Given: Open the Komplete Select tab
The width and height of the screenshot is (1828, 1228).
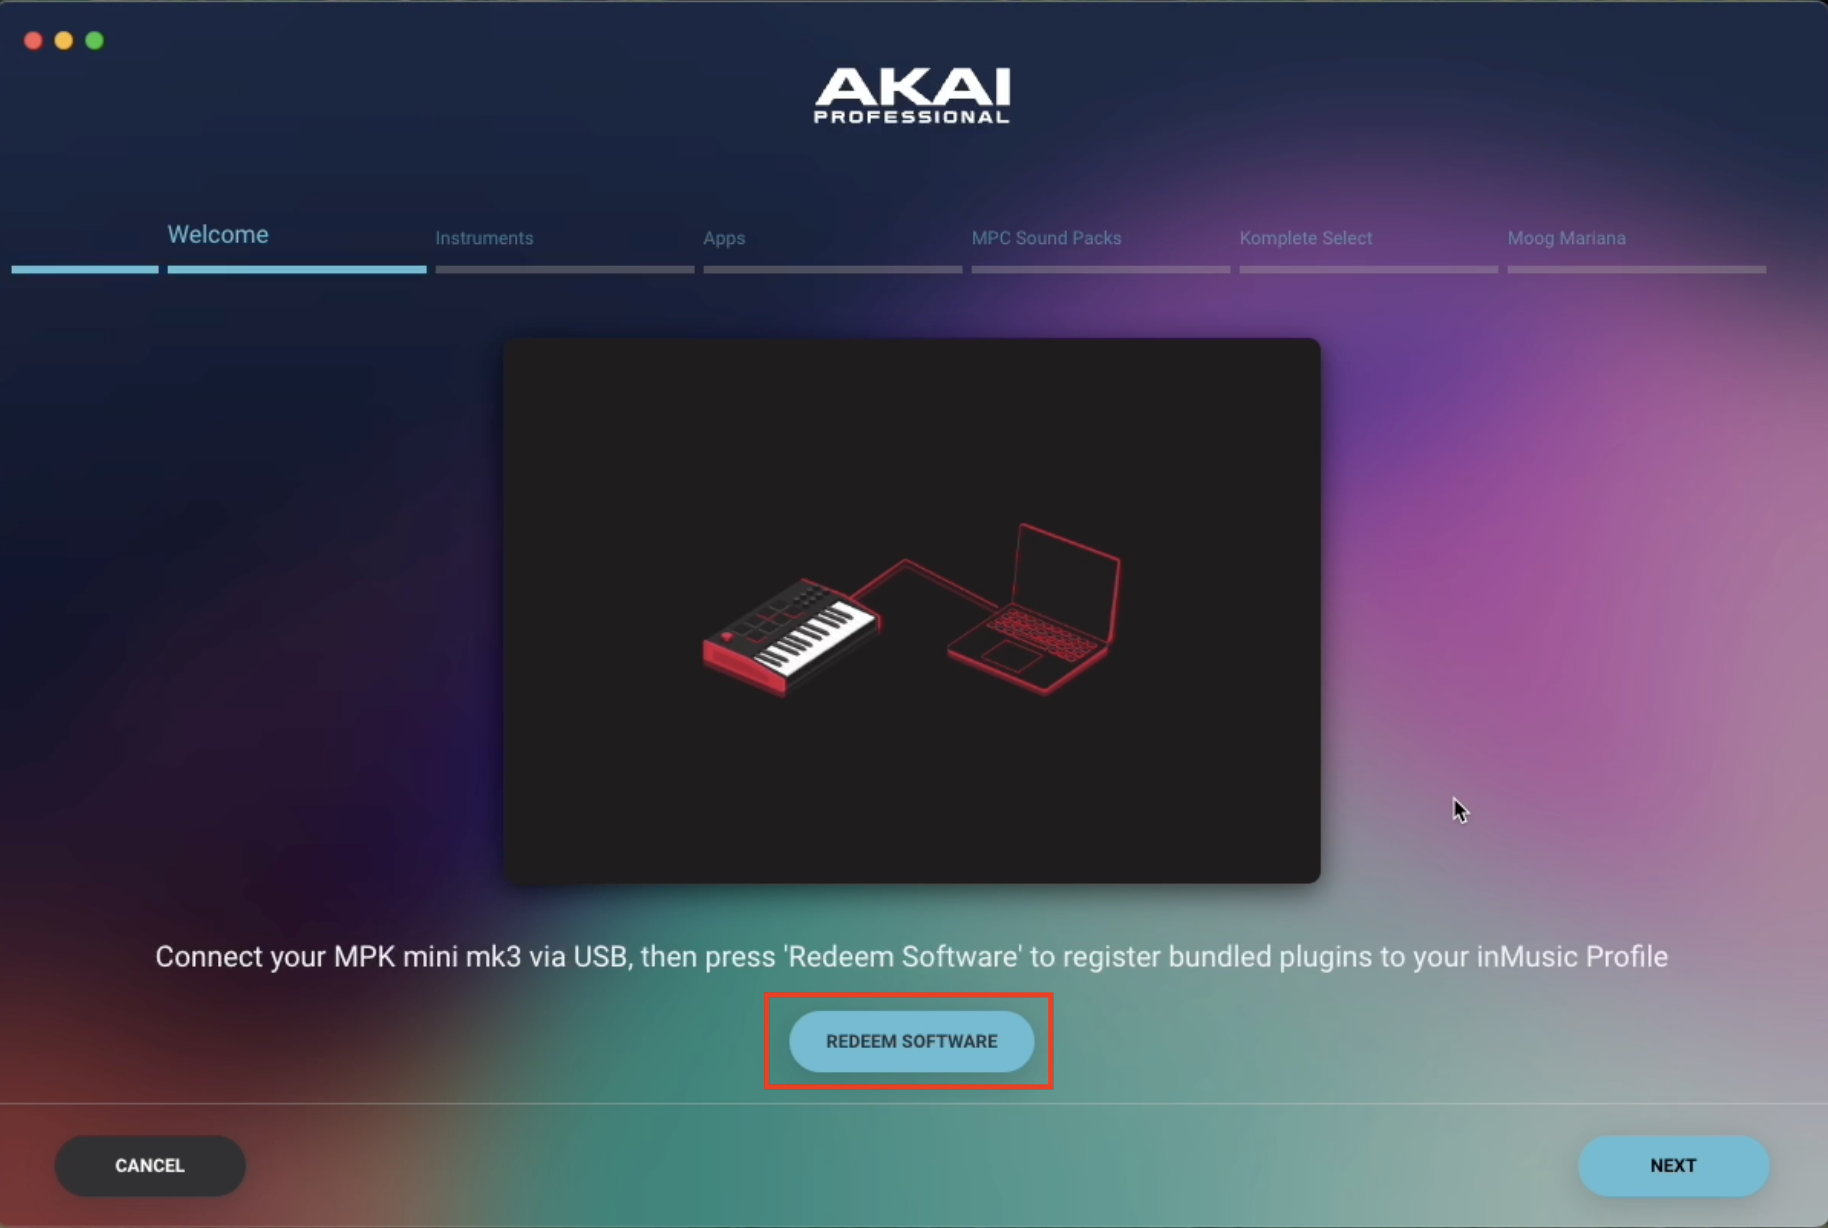Looking at the screenshot, I should pos(1305,238).
